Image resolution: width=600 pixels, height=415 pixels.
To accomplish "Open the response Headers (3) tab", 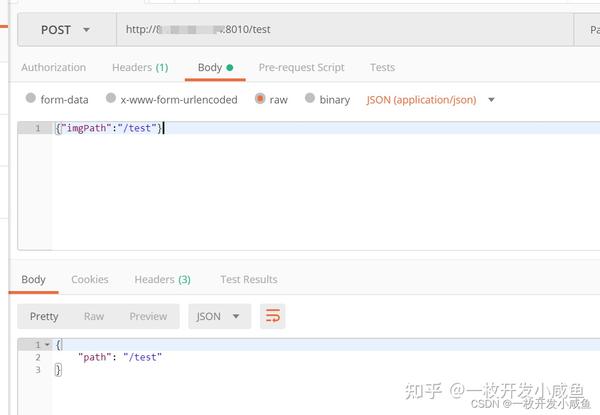I will point(162,279).
